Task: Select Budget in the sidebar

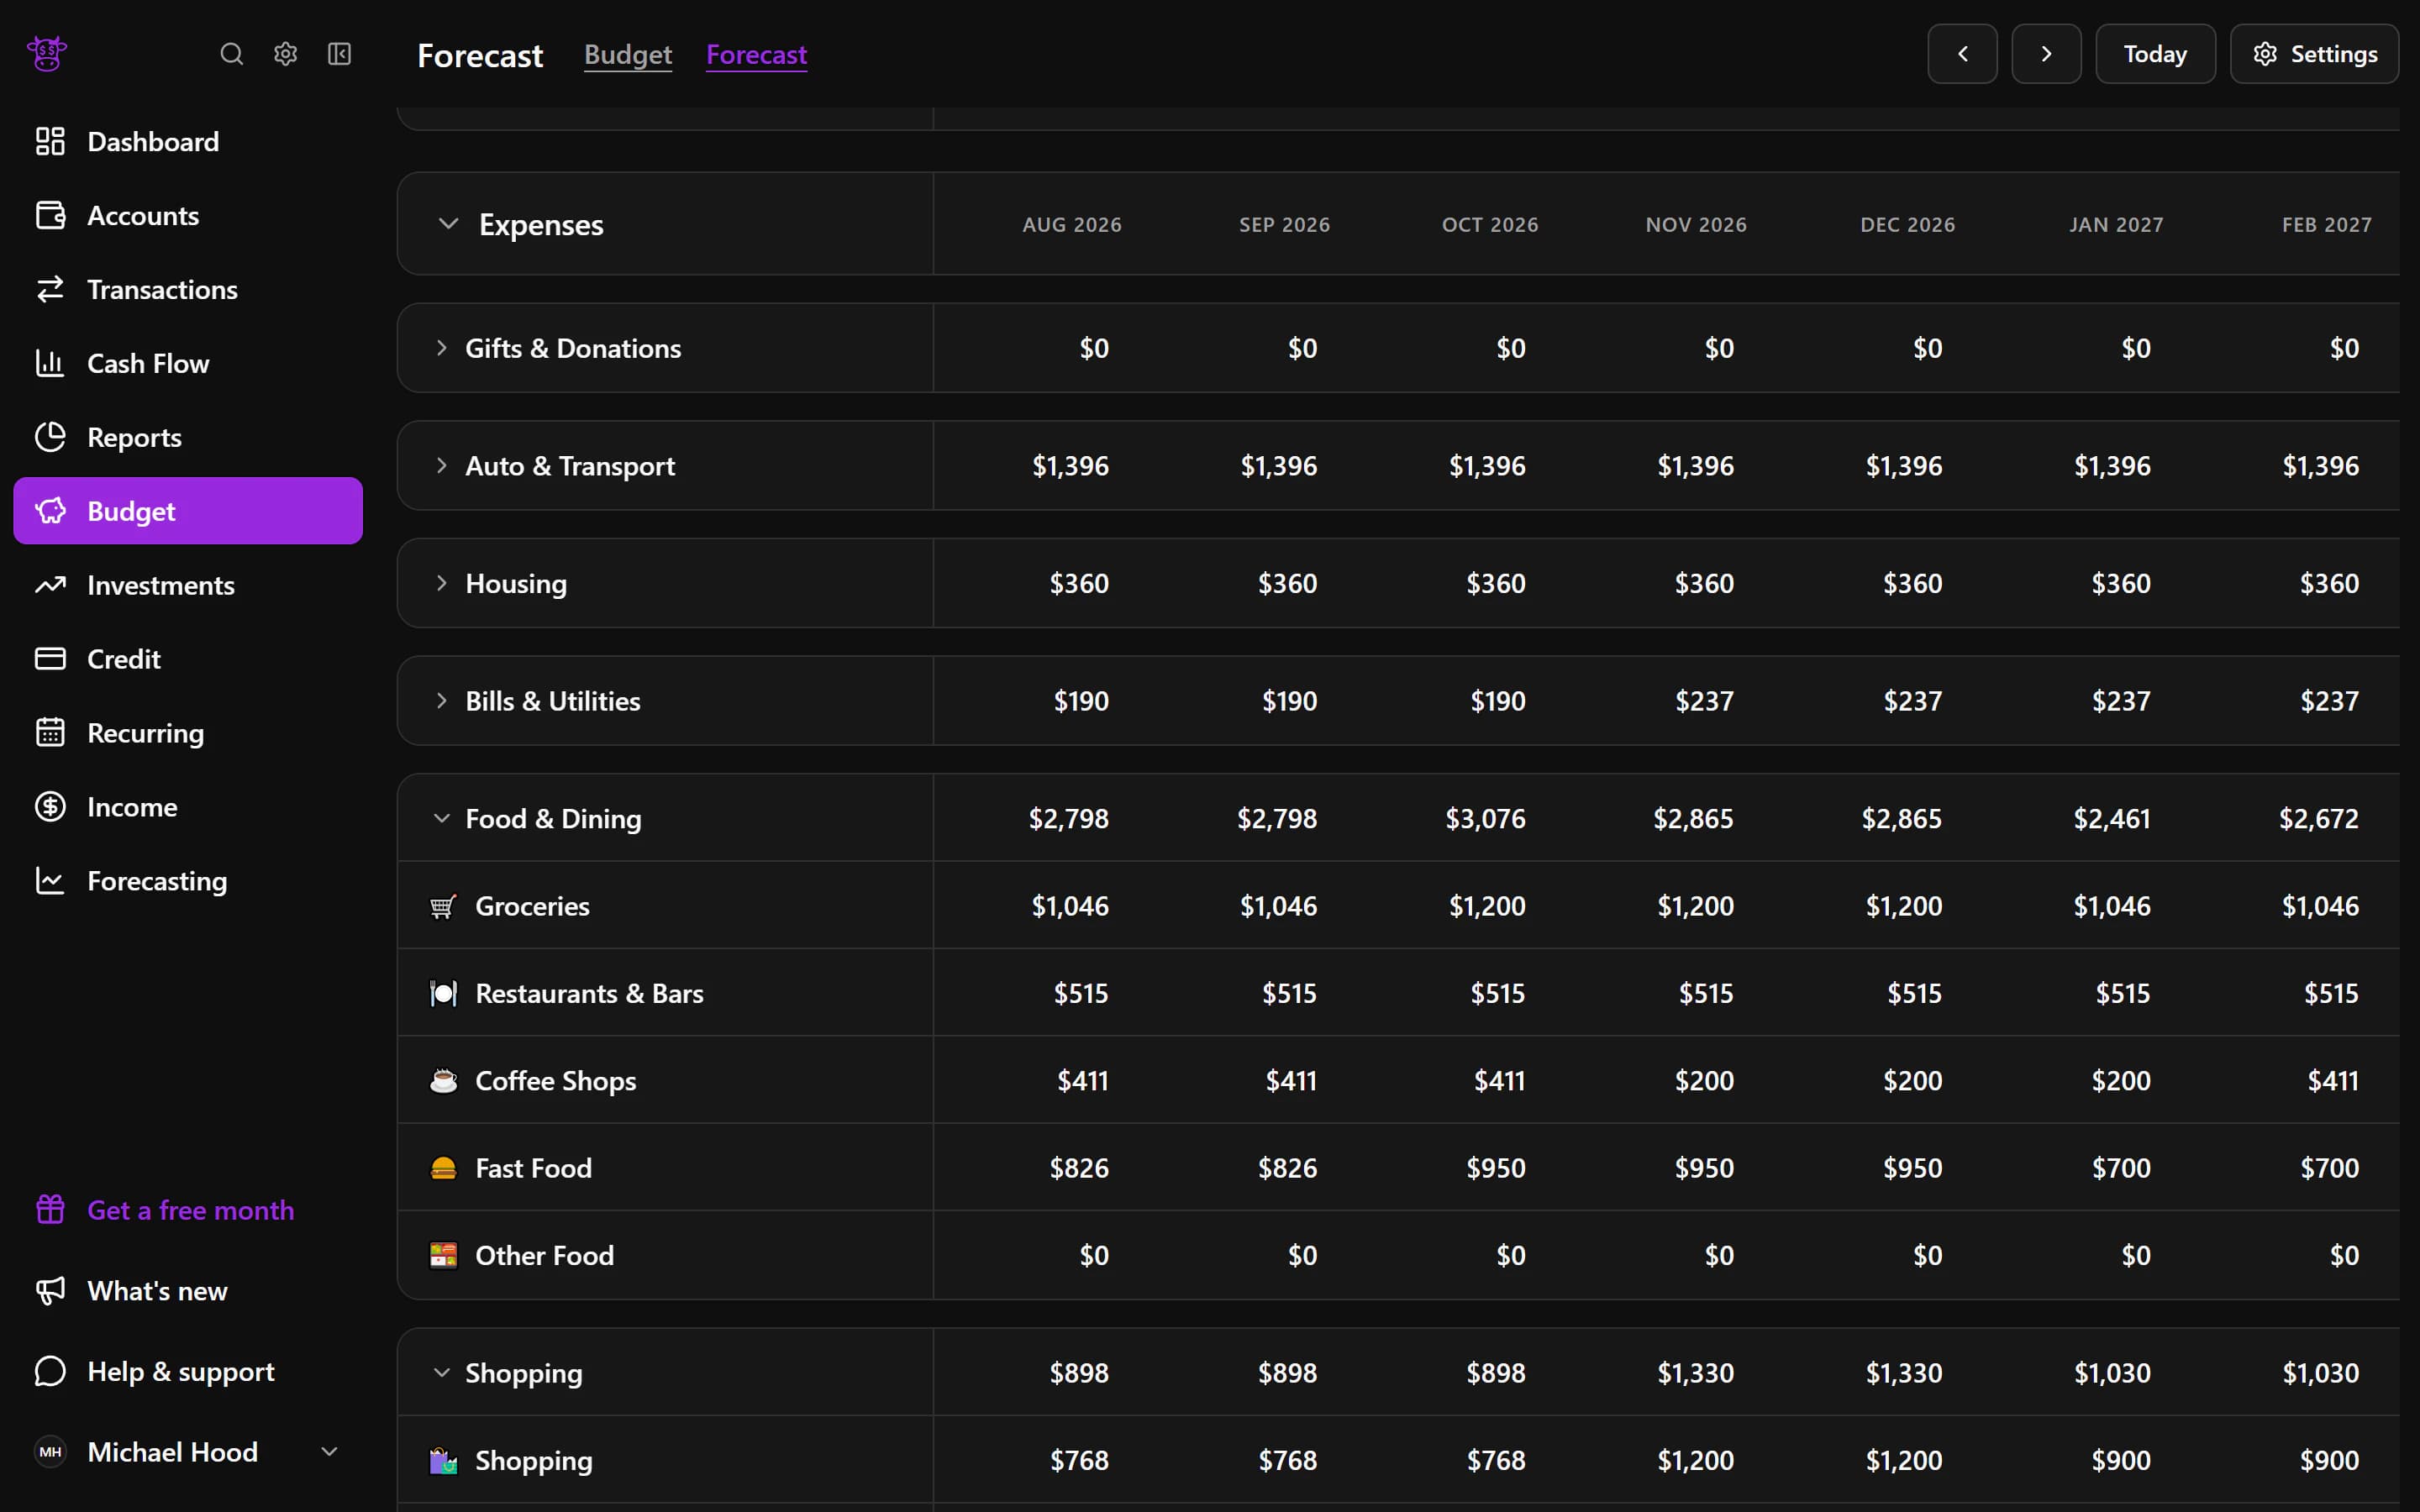Action: coord(188,511)
